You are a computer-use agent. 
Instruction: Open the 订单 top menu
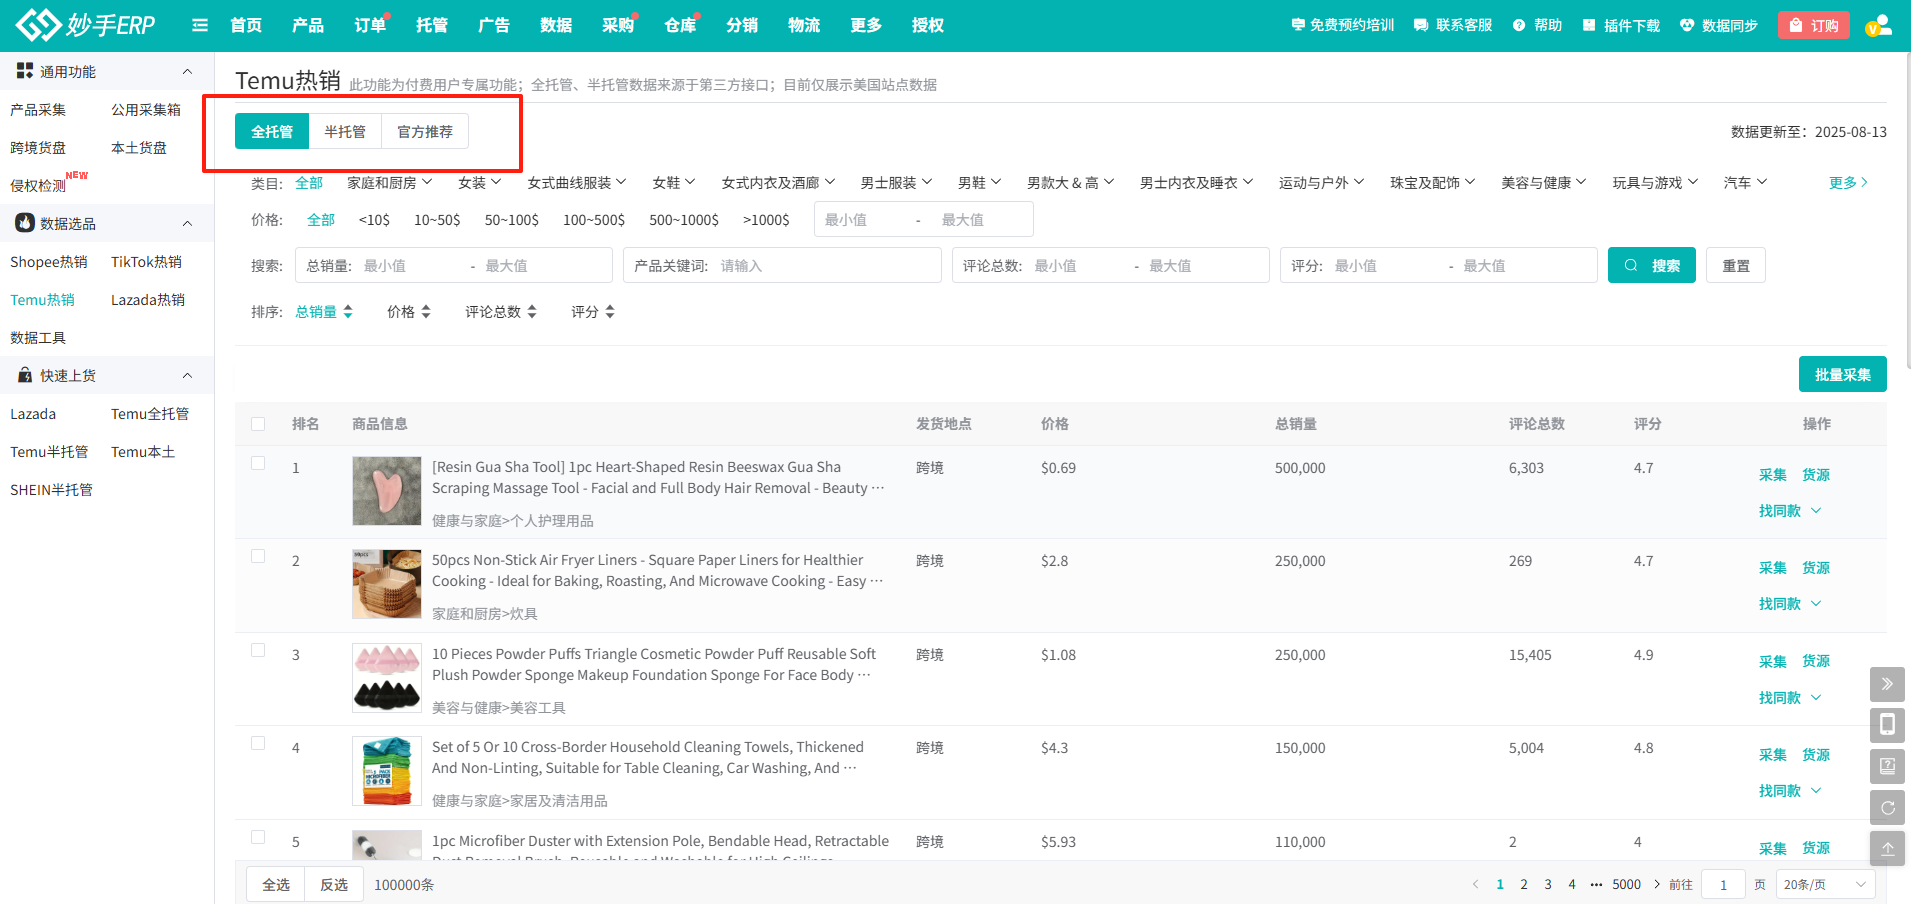370,25
